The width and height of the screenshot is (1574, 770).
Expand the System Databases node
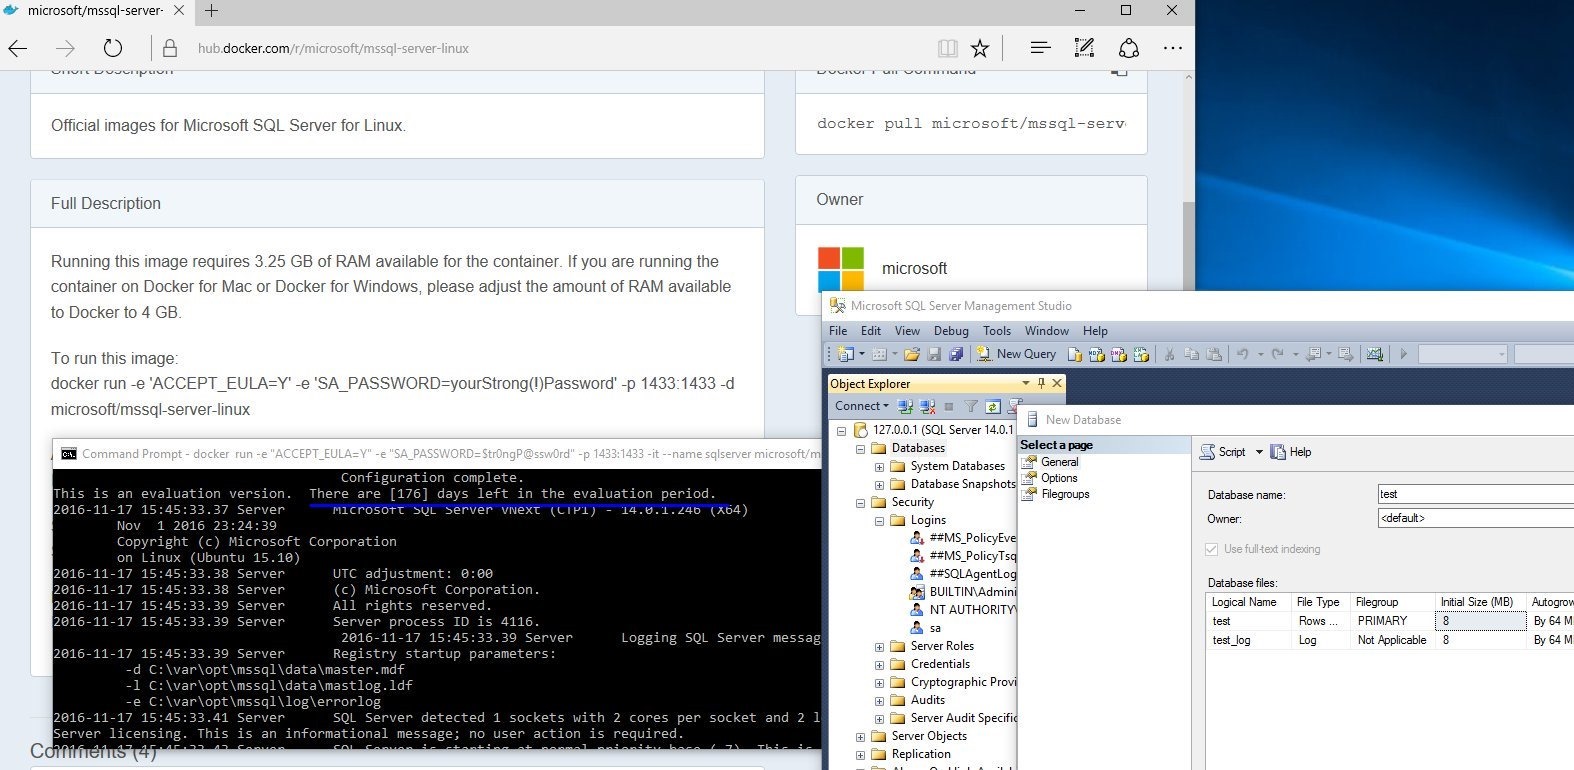[x=879, y=467]
